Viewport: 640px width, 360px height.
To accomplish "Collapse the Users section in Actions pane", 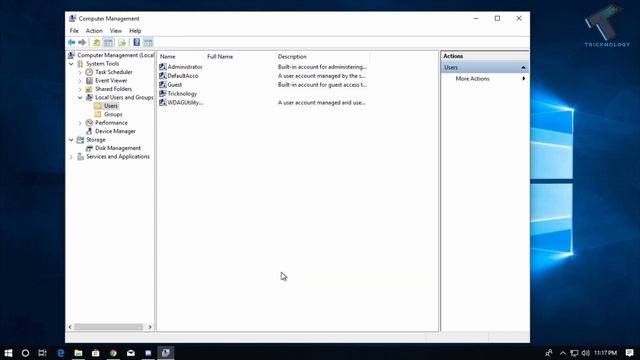I will click(x=523, y=67).
